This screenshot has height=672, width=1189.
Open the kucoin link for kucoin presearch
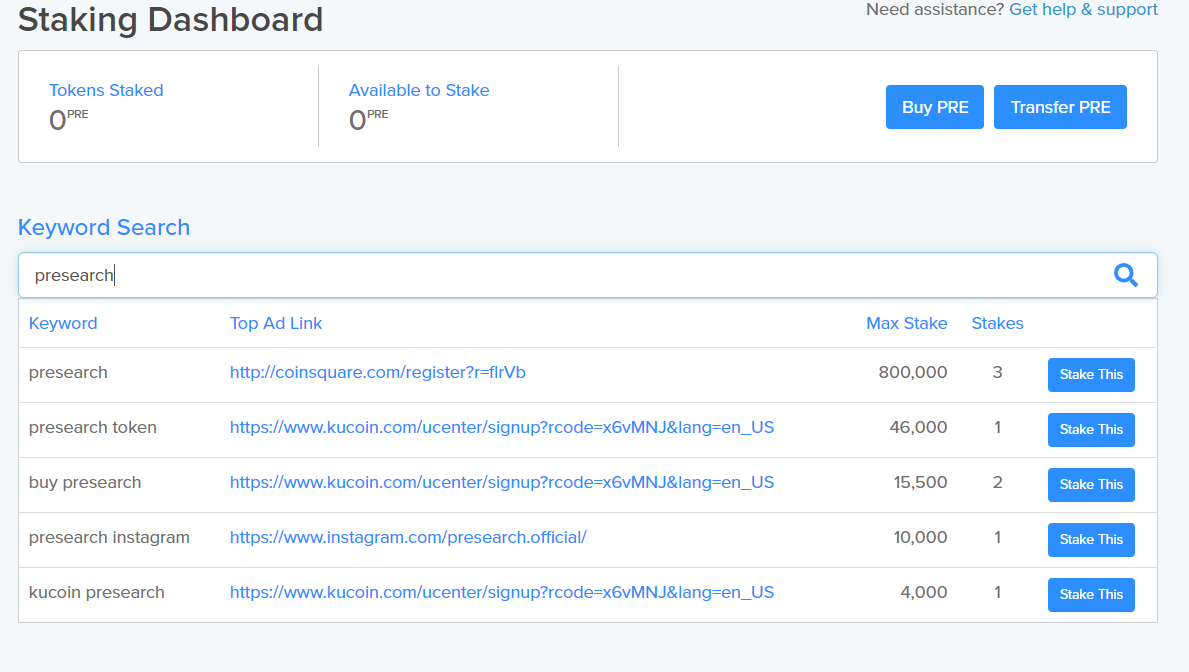[502, 592]
